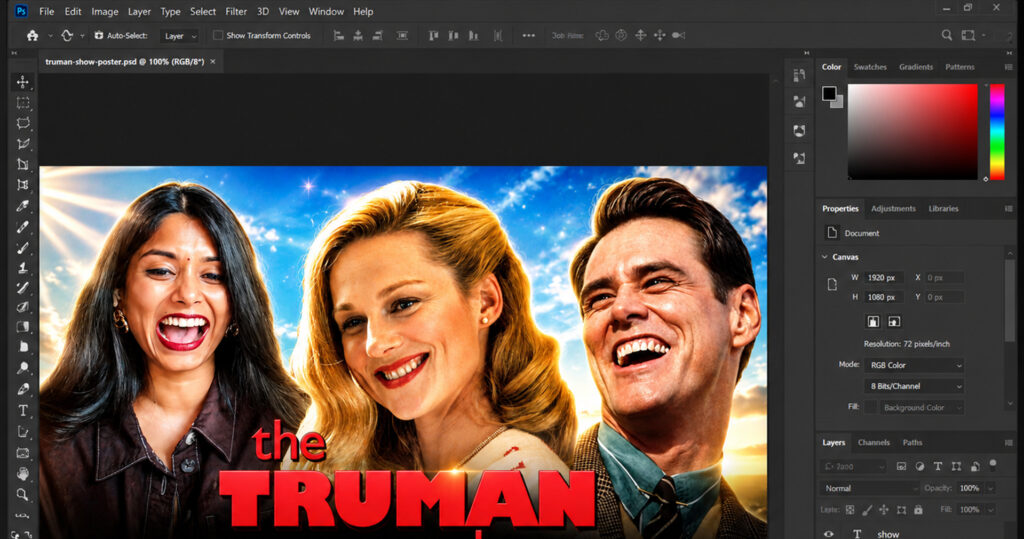1024x539 pixels.
Task: Select the Zoom tool in the toolbar
Action: pos(23,494)
